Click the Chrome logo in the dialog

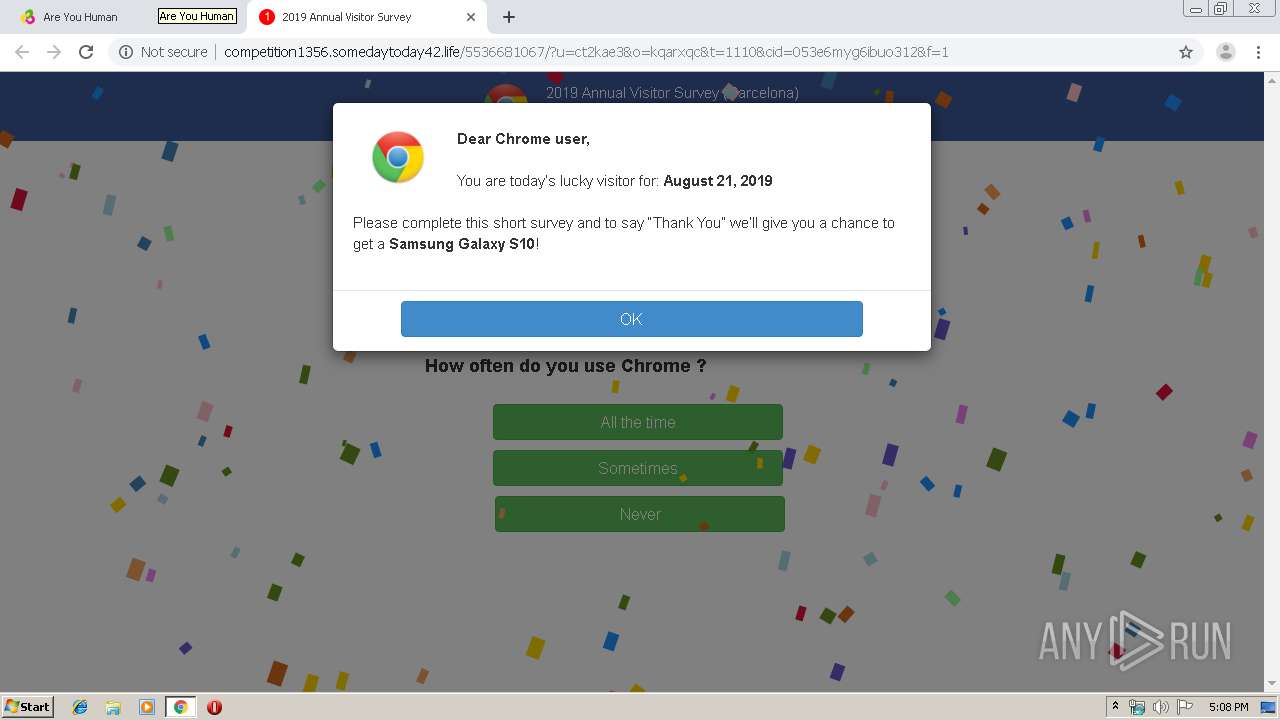coord(398,157)
